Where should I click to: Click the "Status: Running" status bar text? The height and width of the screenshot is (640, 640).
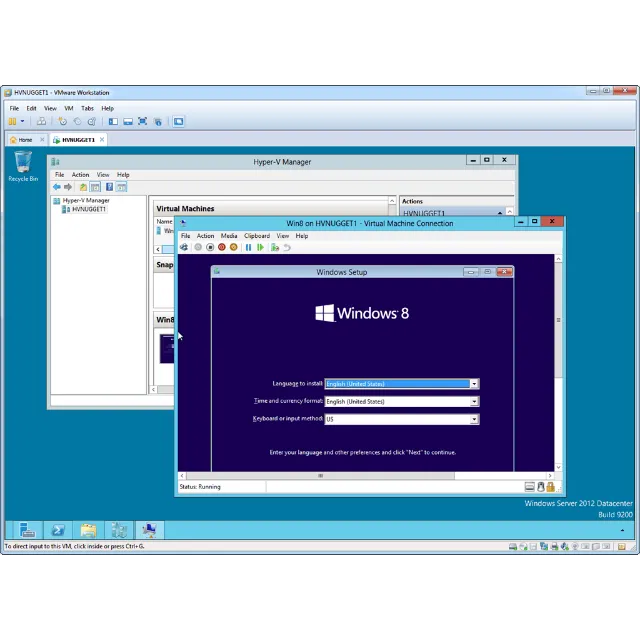click(200, 487)
